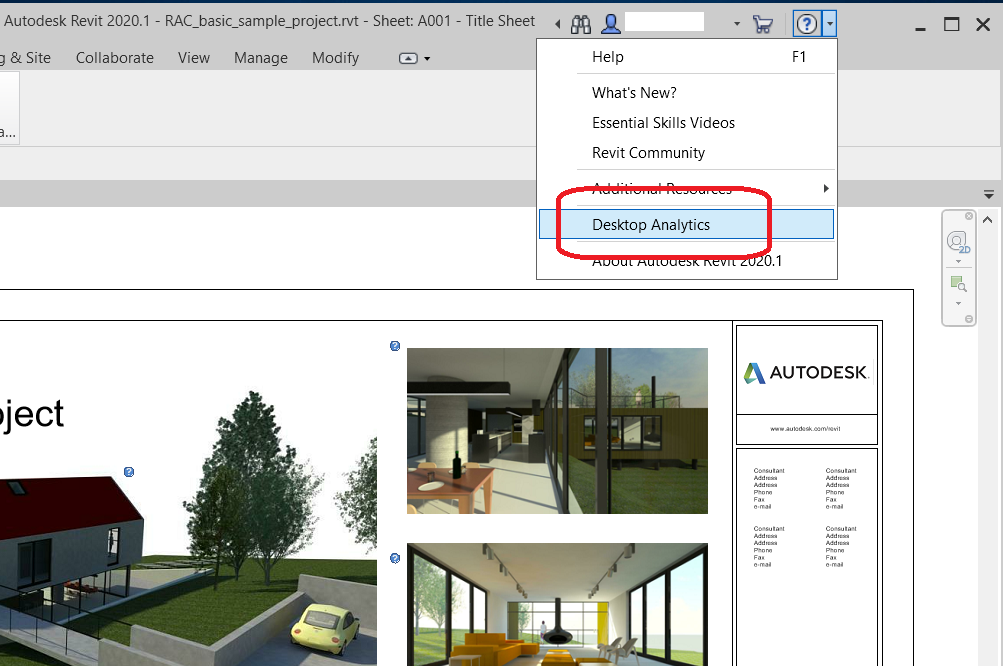Select Desktop Analytics from the Help menu
The width and height of the screenshot is (1003, 666).
(x=650, y=226)
